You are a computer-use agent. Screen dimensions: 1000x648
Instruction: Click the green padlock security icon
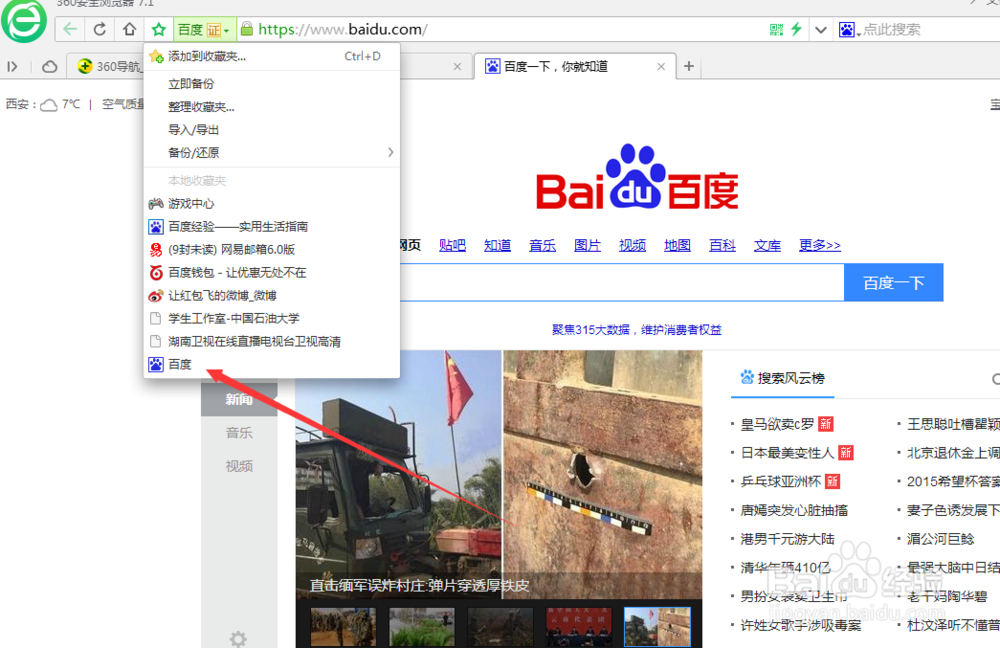247,29
